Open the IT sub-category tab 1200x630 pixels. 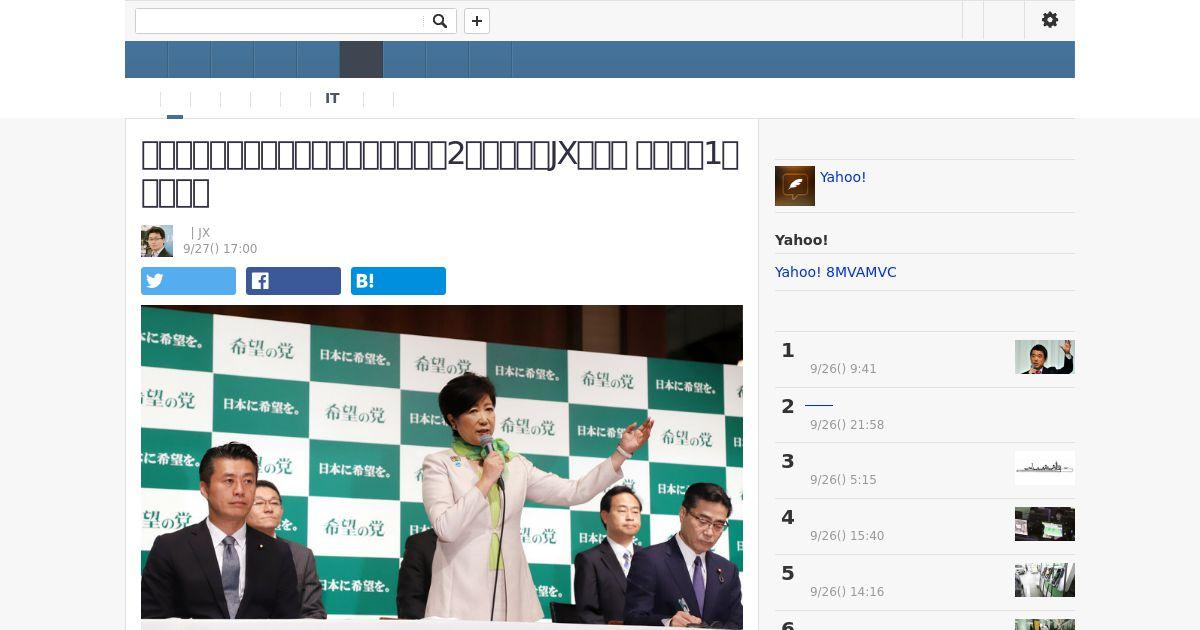coord(332,99)
